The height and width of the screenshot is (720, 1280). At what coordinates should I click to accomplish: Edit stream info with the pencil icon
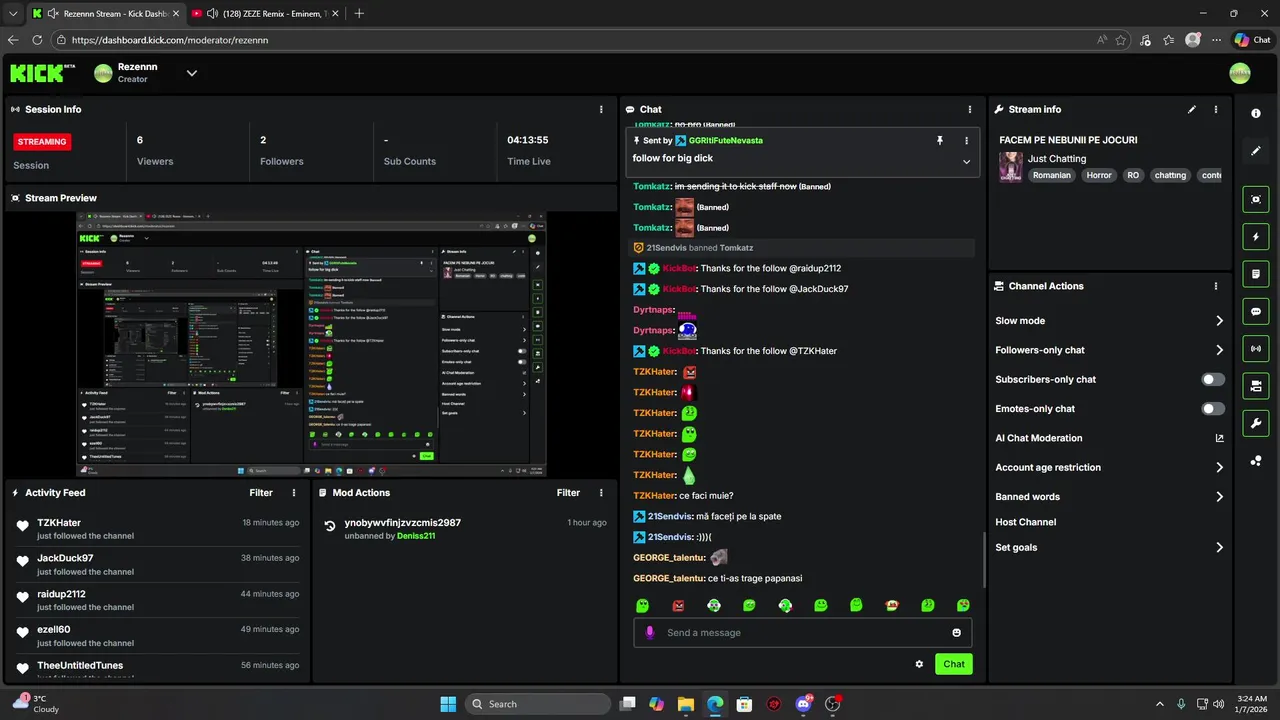[x=1192, y=109]
